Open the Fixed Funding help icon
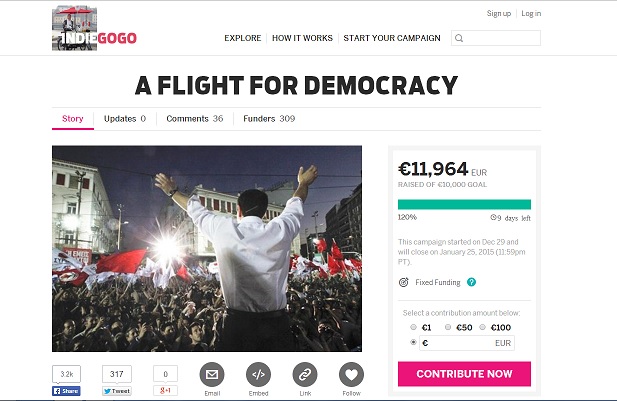This screenshot has width=617, height=401. (471, 282)
